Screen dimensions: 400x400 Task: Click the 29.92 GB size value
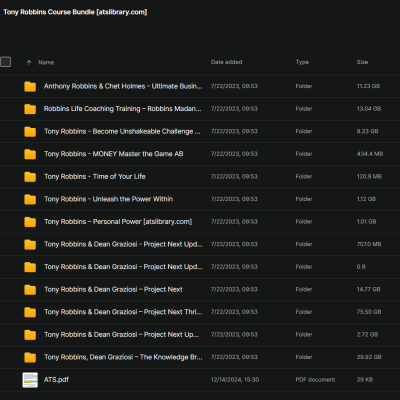coord(369,357)
